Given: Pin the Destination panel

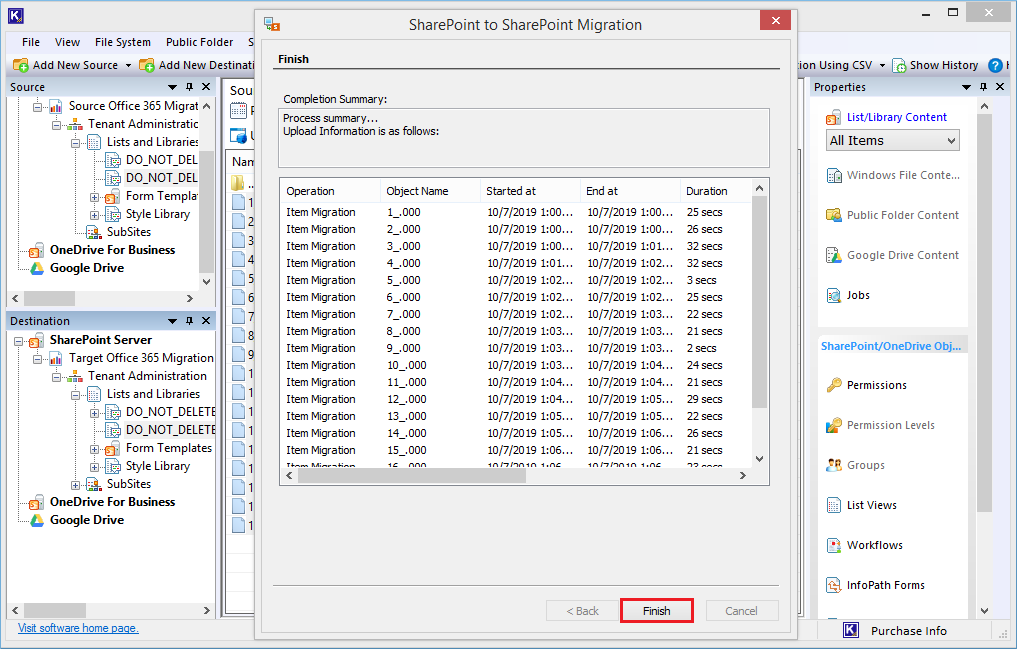Looking at the screenshot, I should pos(189,321).
